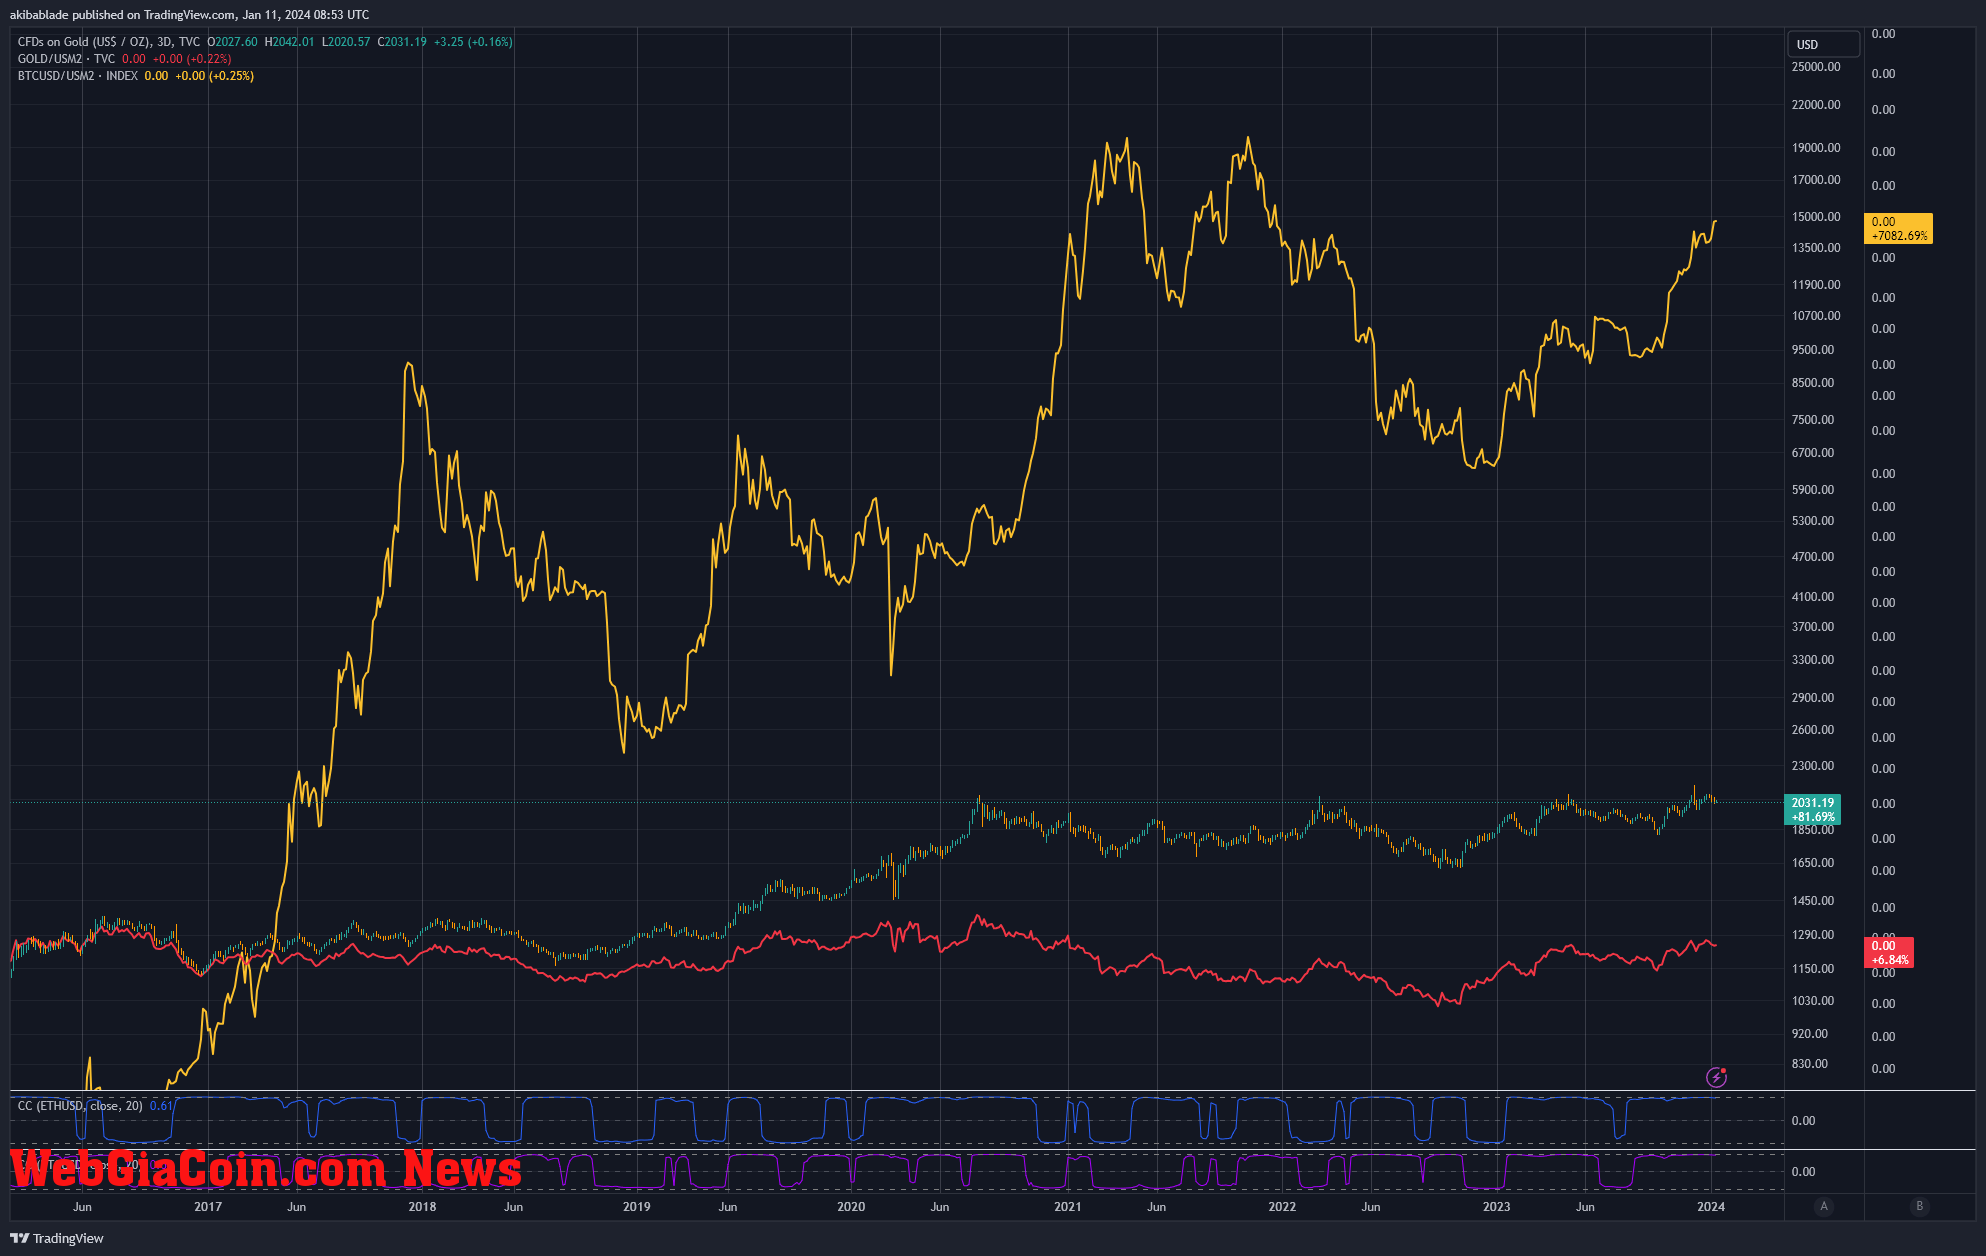Click the CC (ETHUSD, close, 20) indicator label
Image resolution: width=1986 pixels, height=1256 pixels.
(80, 1106)
